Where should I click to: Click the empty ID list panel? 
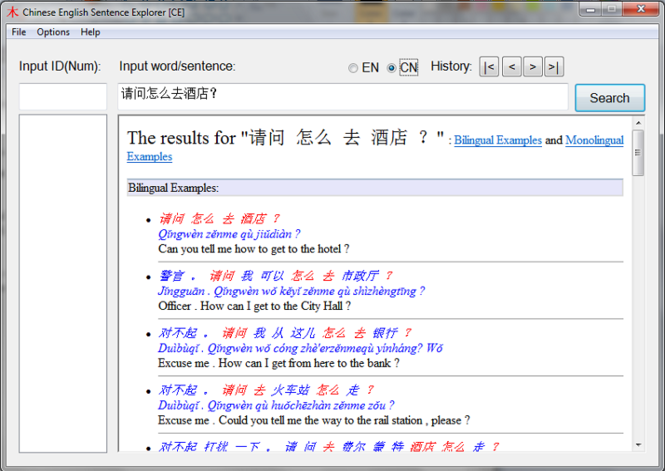pos(63,283)
